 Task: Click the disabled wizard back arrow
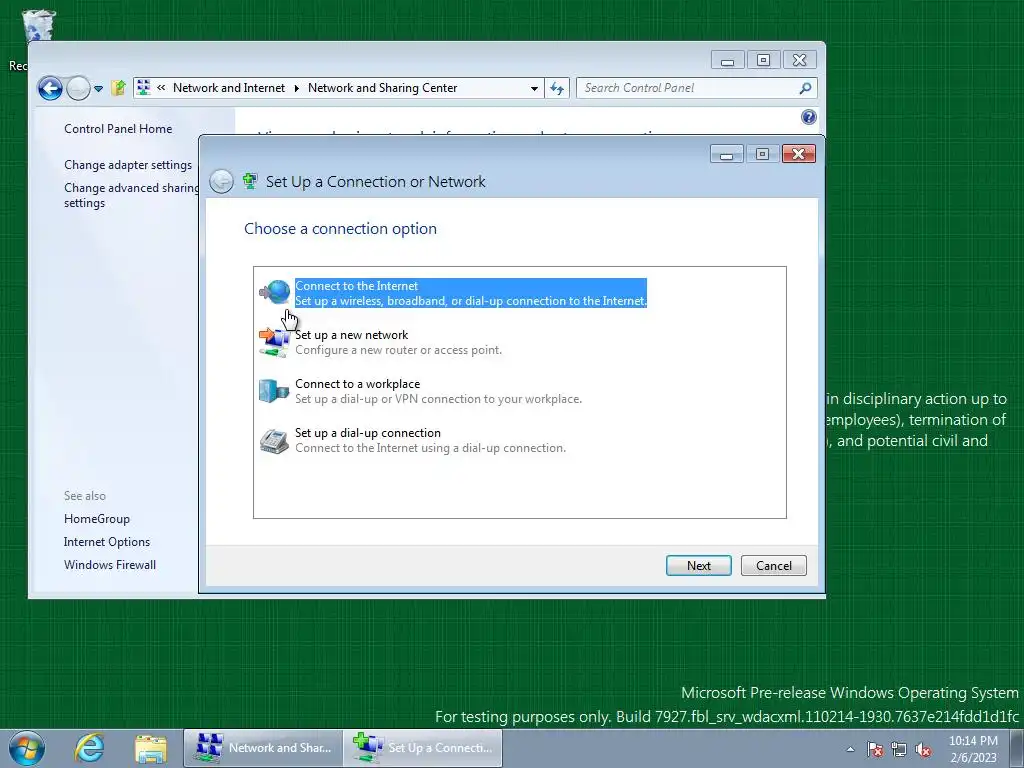[x=221, y=181]
